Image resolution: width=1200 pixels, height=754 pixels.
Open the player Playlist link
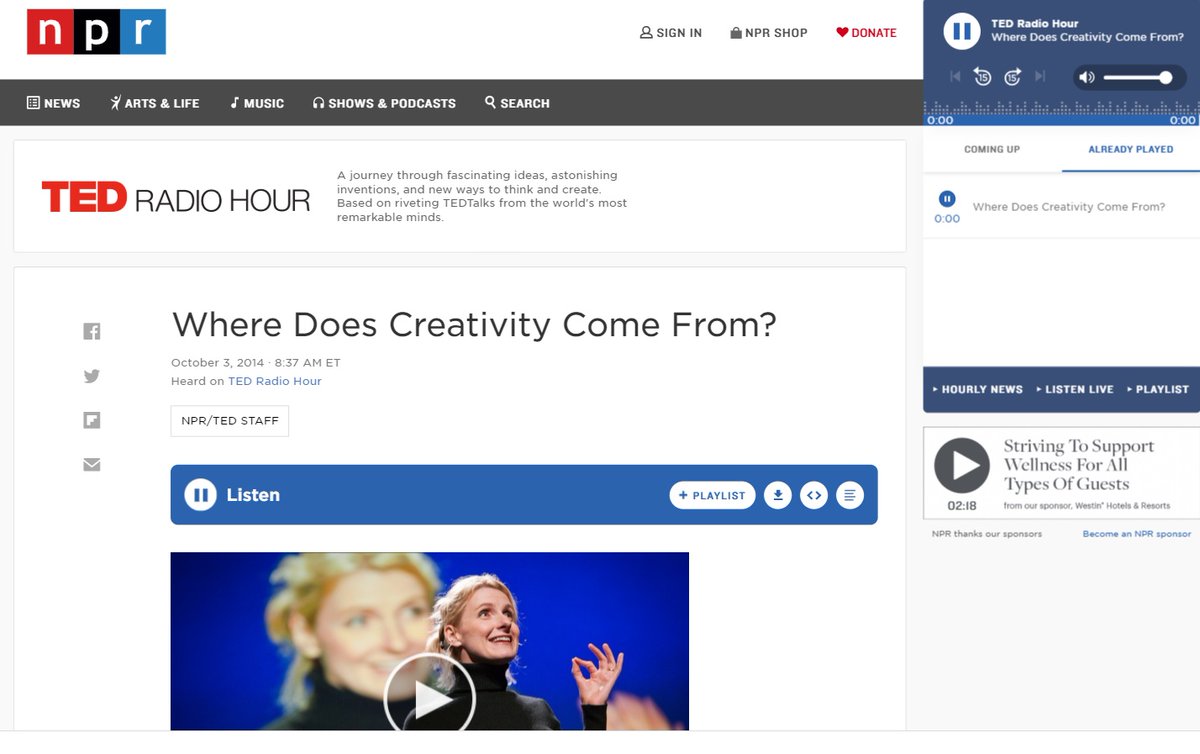(1158, 389)
